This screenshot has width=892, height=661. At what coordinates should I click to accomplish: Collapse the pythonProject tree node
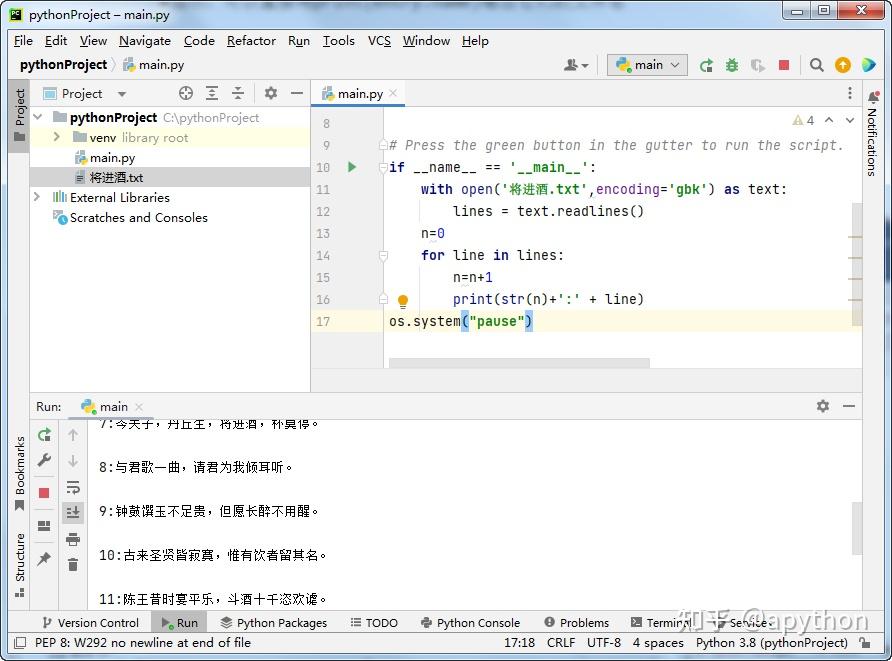(35, 117)
